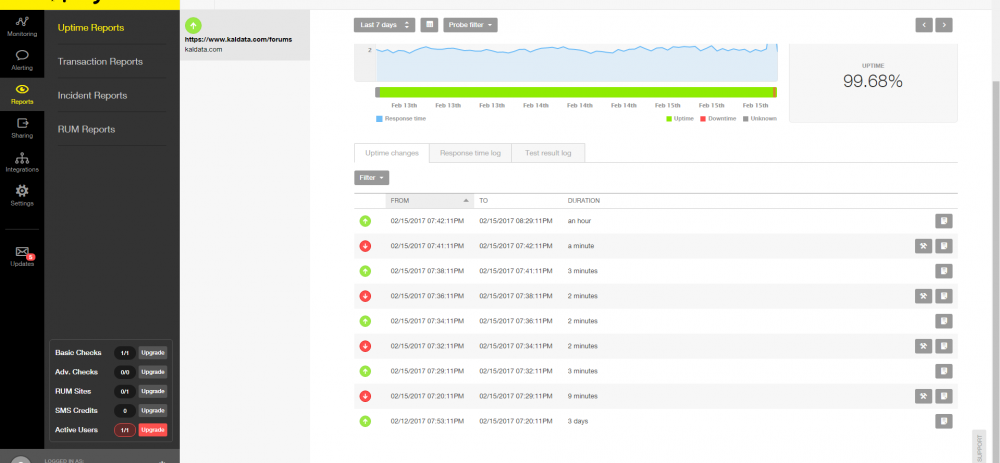Open the Alerting section in sidebar
This screenshot has width=1000, height=463.
coord(22,60)
